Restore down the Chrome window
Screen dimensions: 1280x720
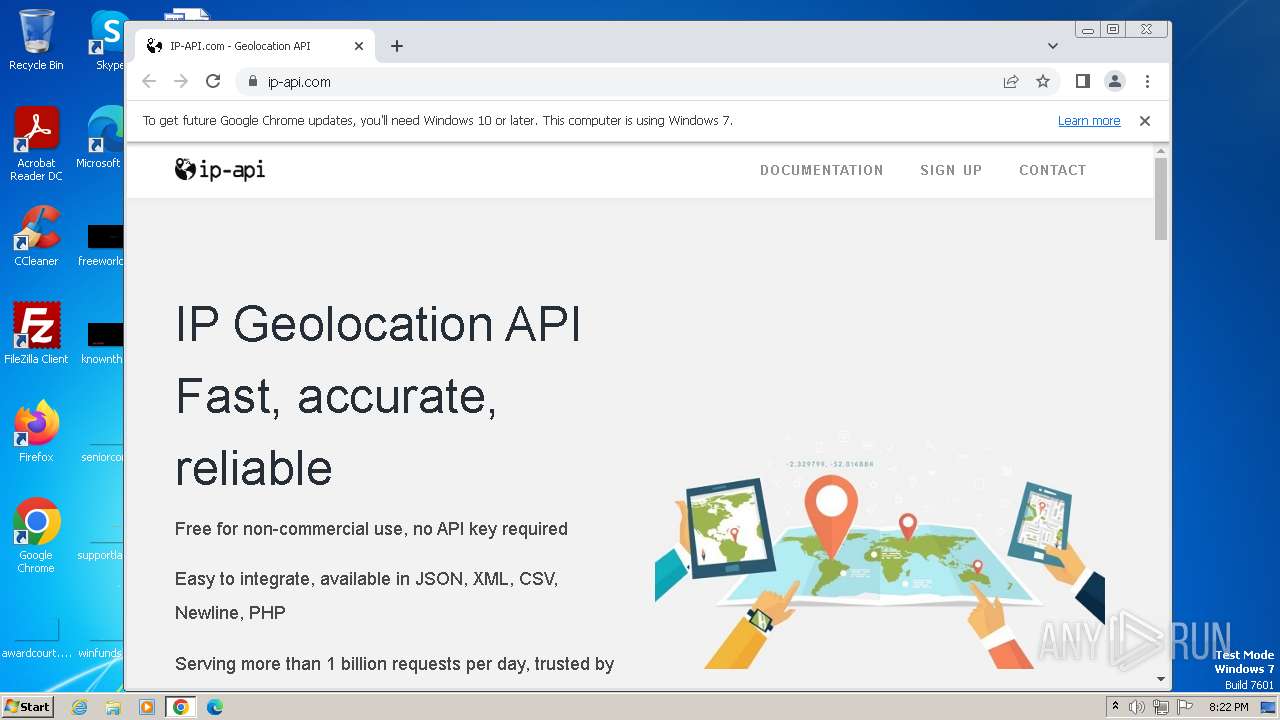pyautogui.click(x=1112, y=30)
